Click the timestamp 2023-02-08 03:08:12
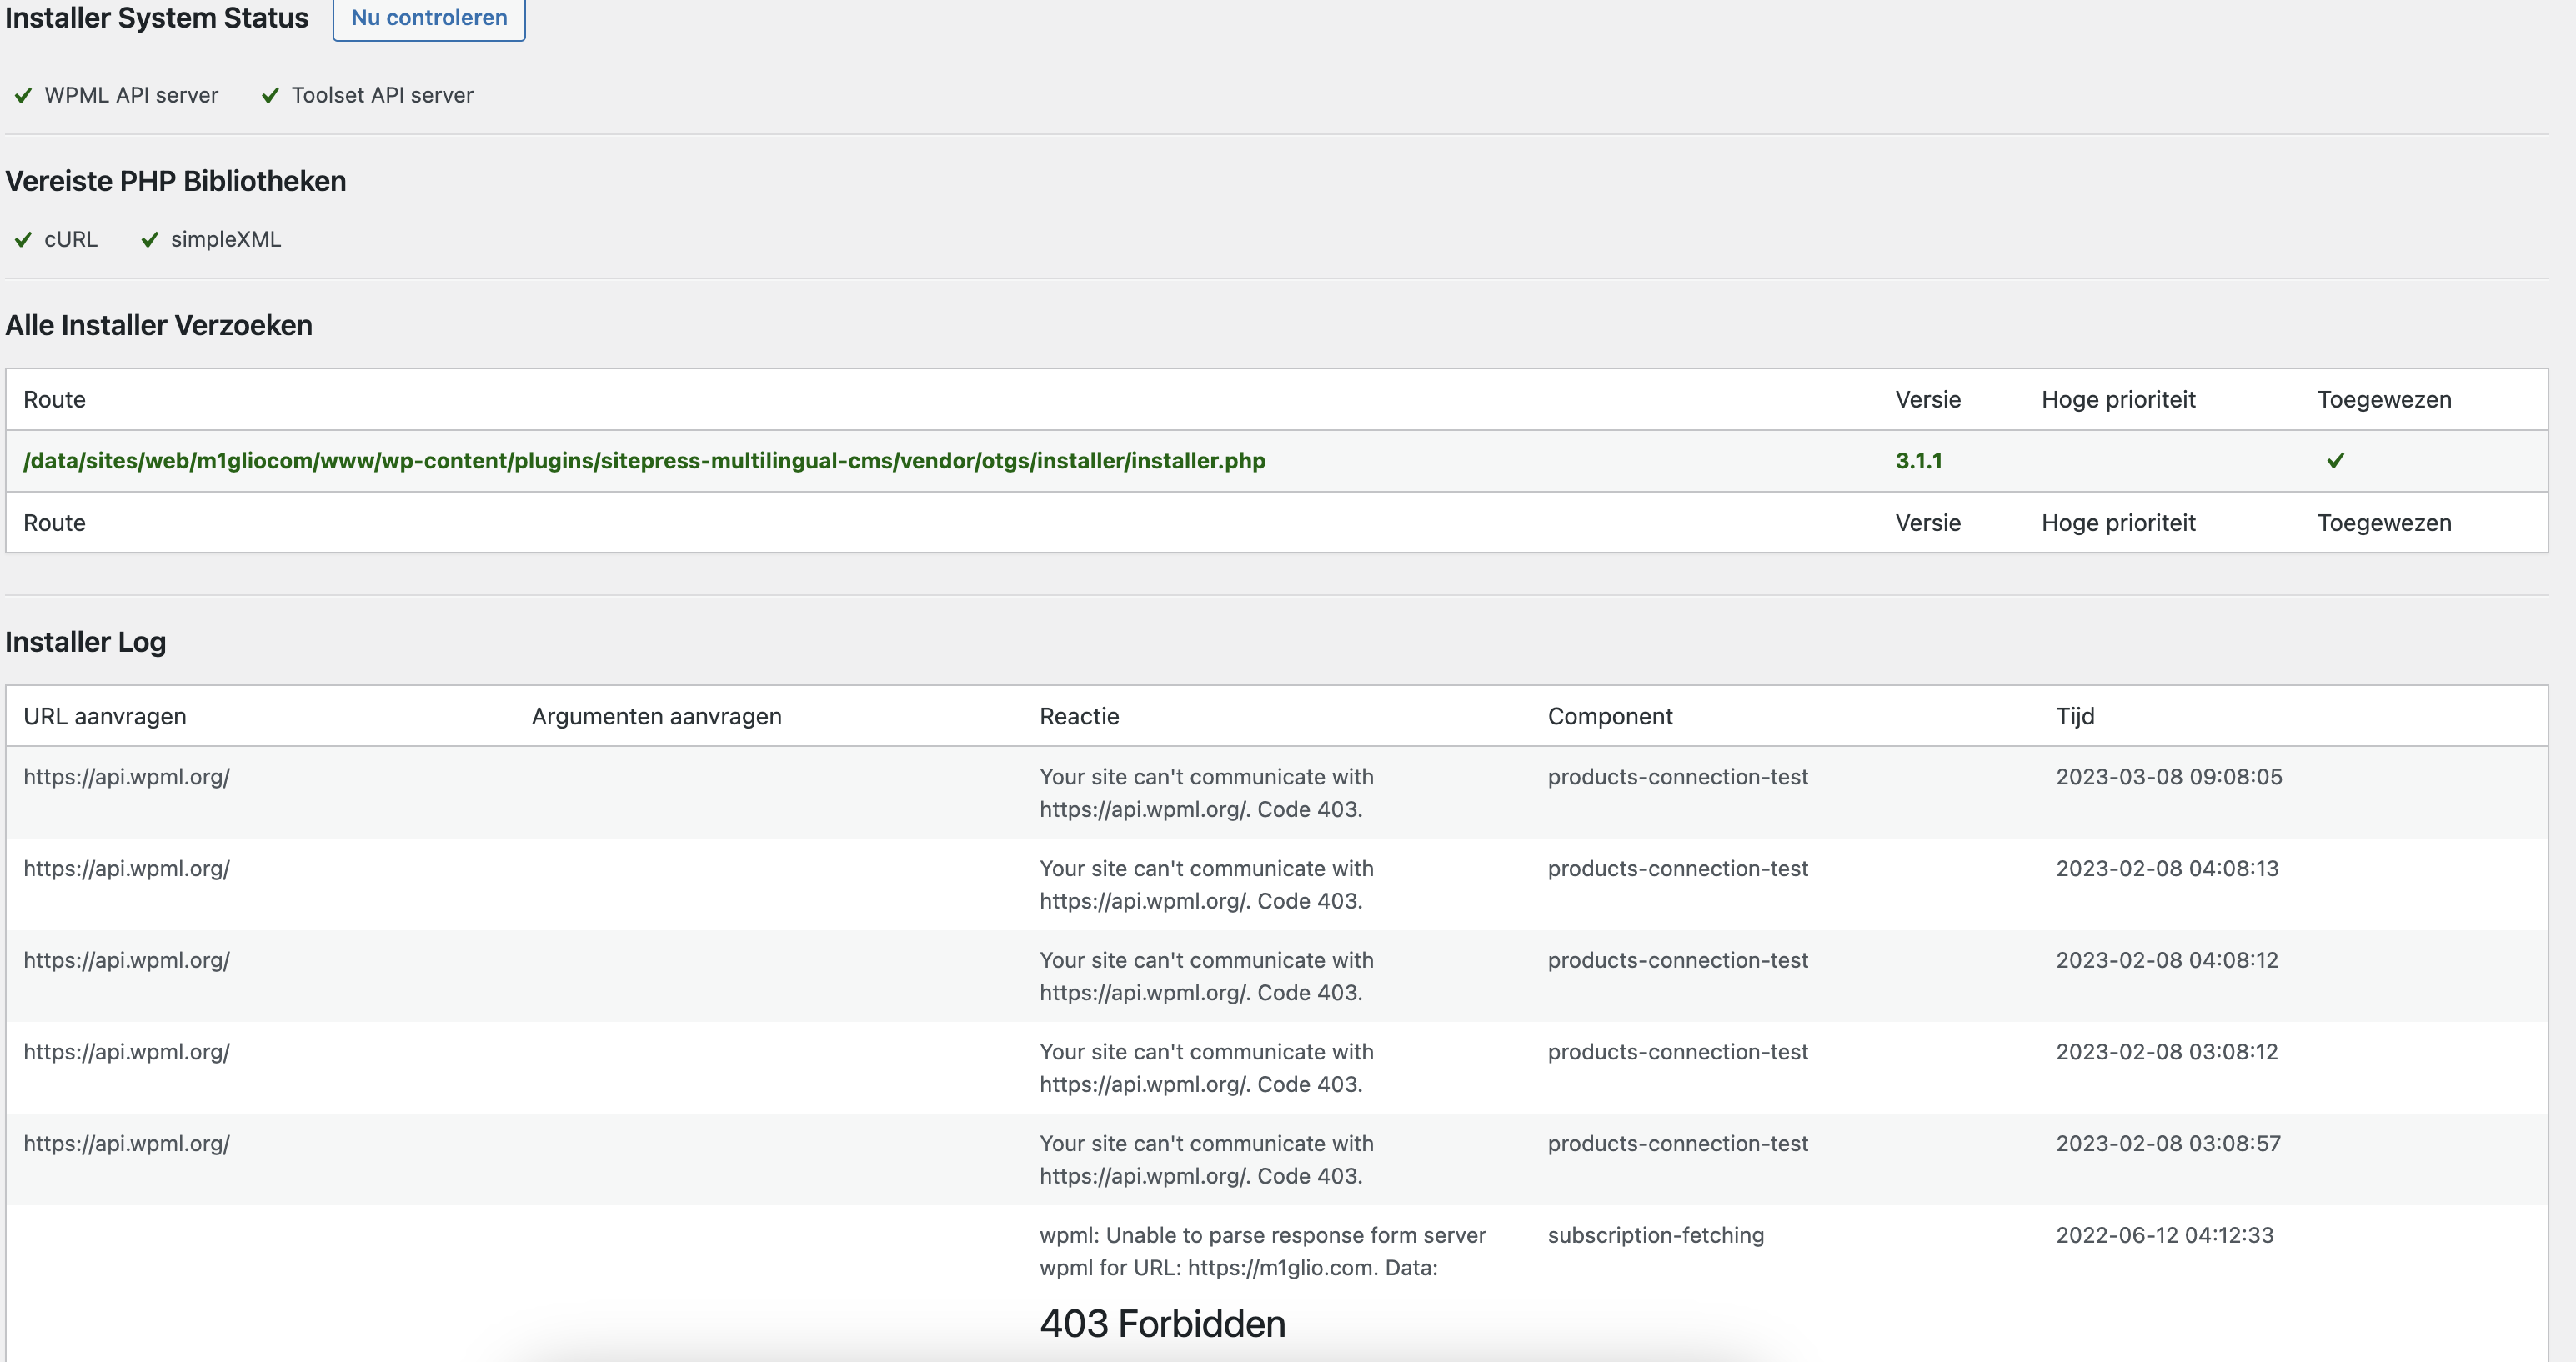This screenshot has height=1362, width=2576. pyautogui.click(x=2167, y=1052)
